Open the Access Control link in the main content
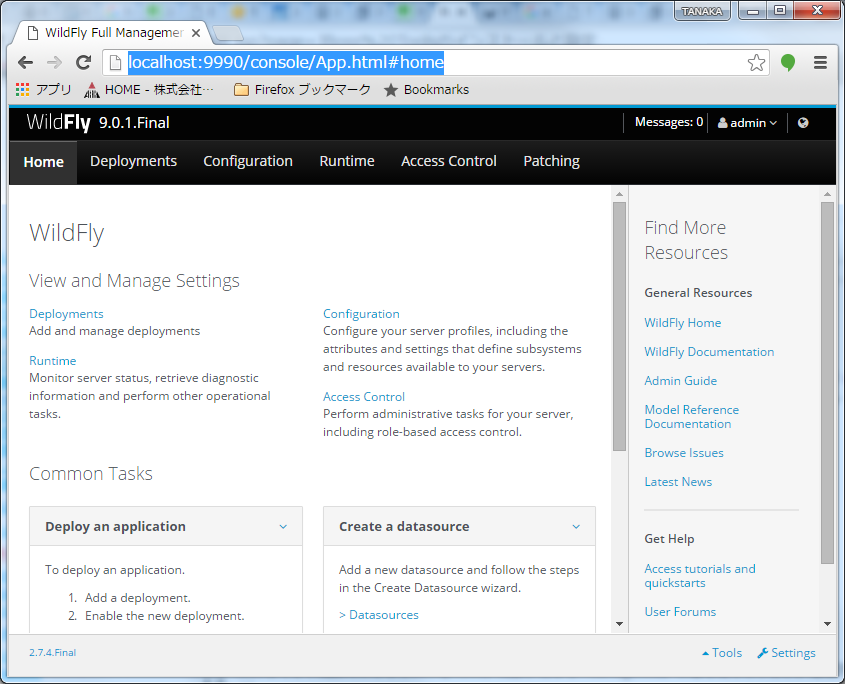This screenshot has height=684, width=845. pos(364,397)
